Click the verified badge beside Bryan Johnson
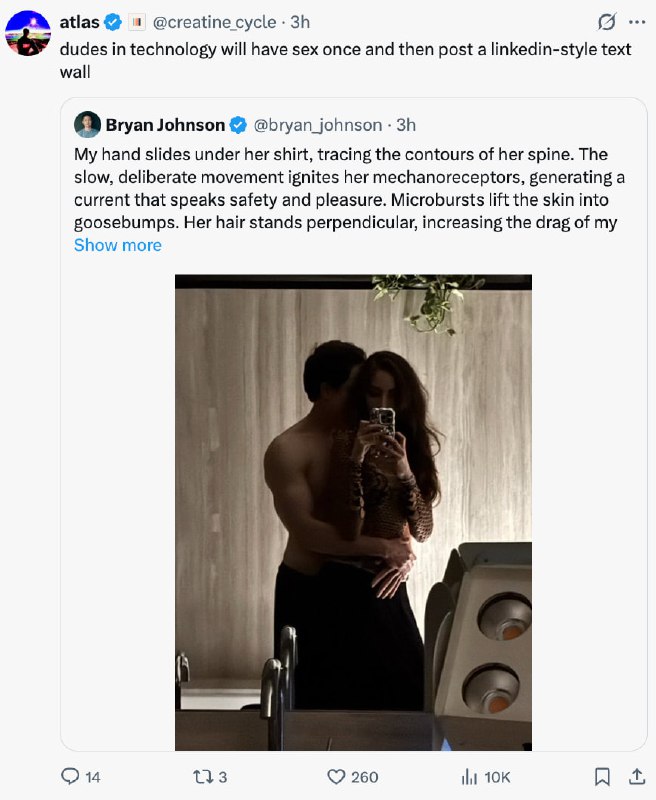Image resolution: width=656 pixels, height=800 pixels. click(x=239, y=125)
